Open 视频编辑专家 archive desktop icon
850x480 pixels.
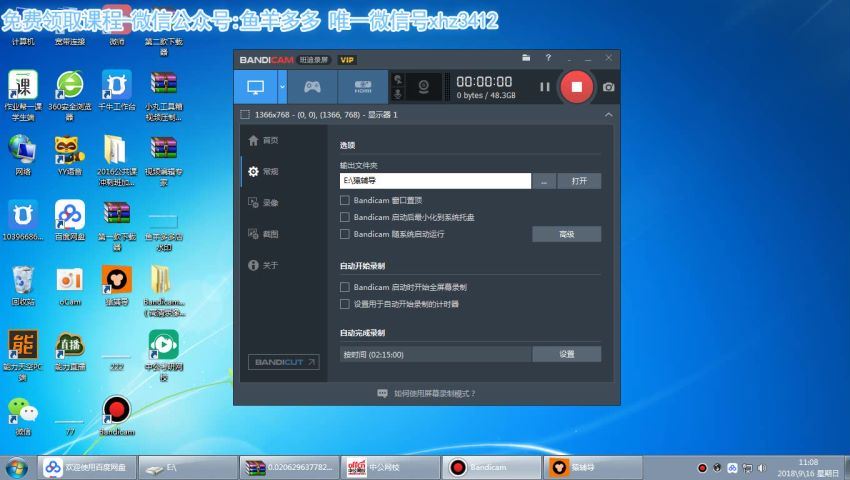pos(164,161)
